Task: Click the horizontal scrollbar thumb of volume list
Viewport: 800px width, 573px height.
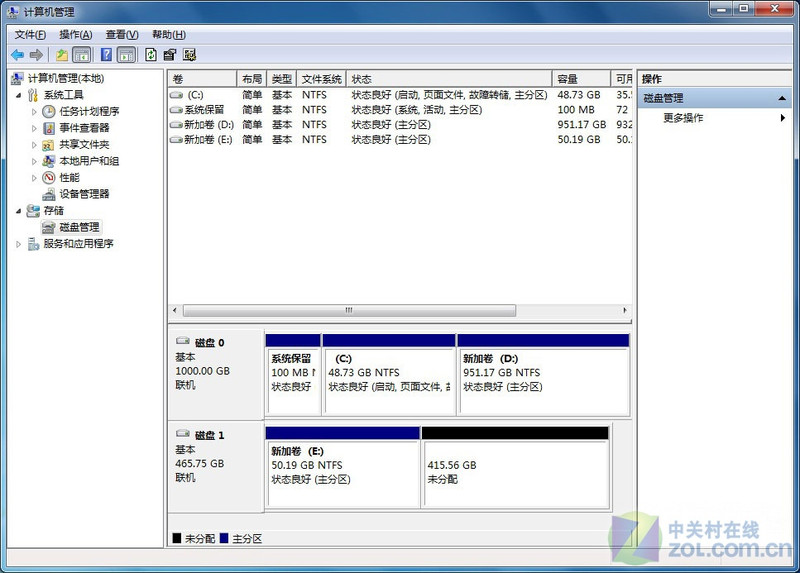Action: point(349,310)
